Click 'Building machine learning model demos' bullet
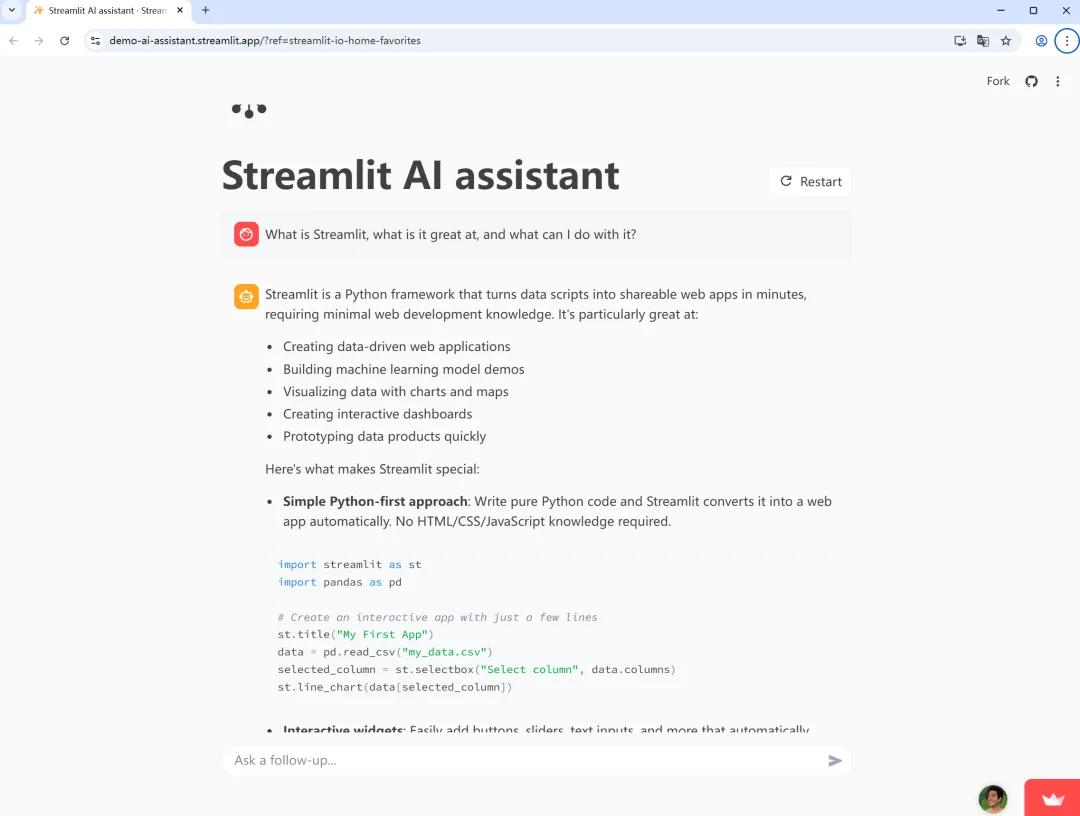 (404, 370)
